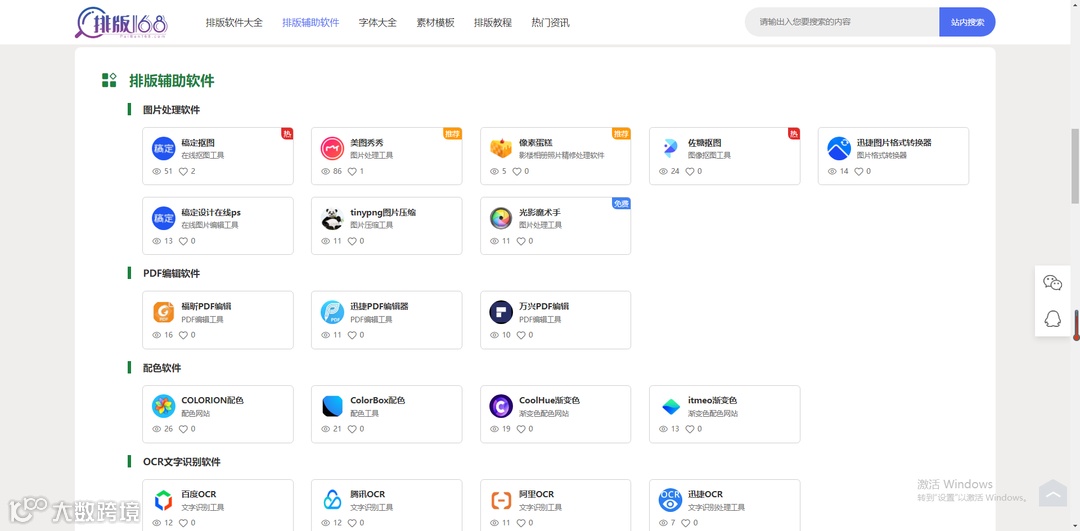Open the 美图秀秀 title link

(367, 143)
